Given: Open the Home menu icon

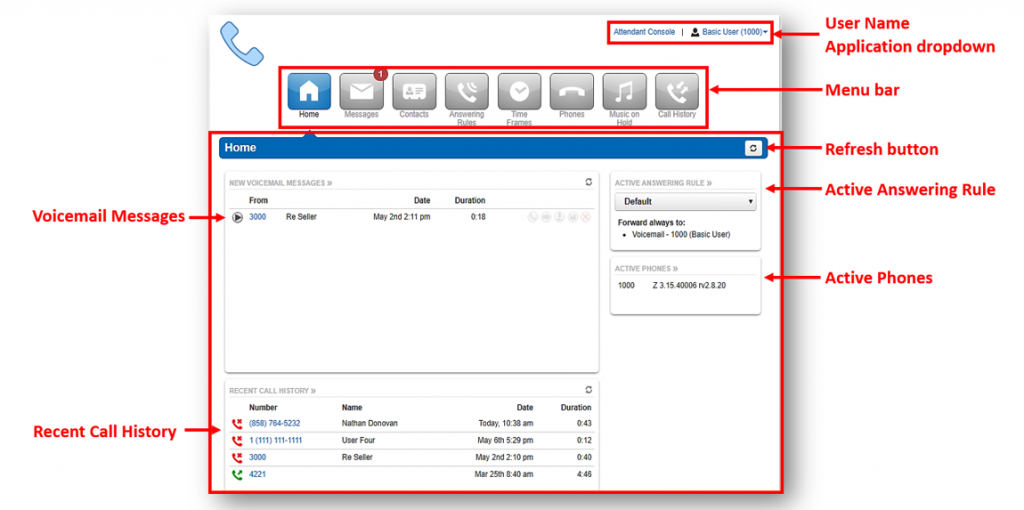Looking at the screenshot, I should pyautogui.click(x=309, y=91).
